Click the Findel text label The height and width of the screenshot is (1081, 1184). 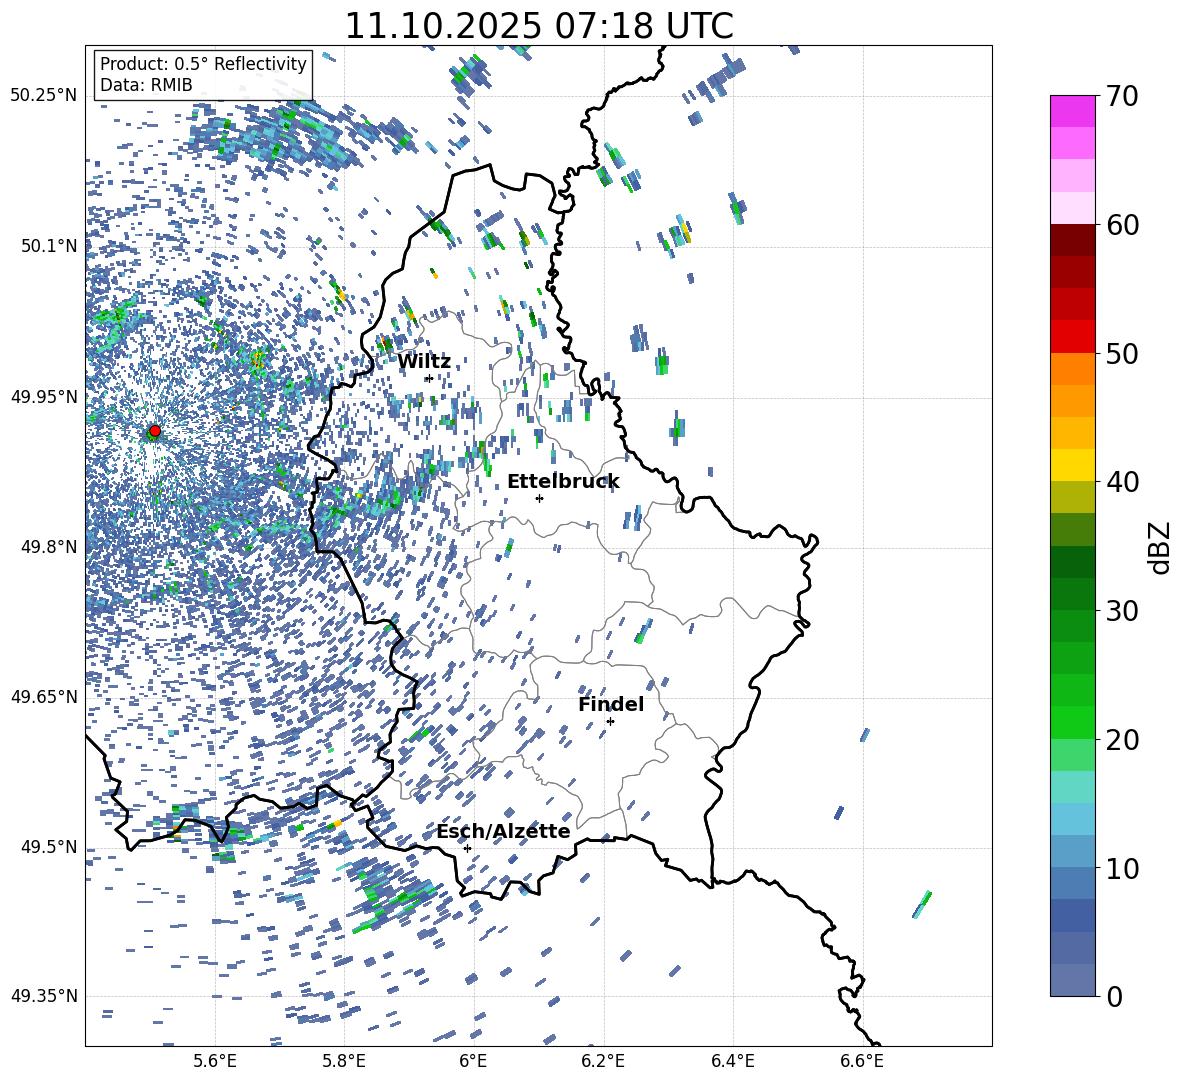(611, 704)
